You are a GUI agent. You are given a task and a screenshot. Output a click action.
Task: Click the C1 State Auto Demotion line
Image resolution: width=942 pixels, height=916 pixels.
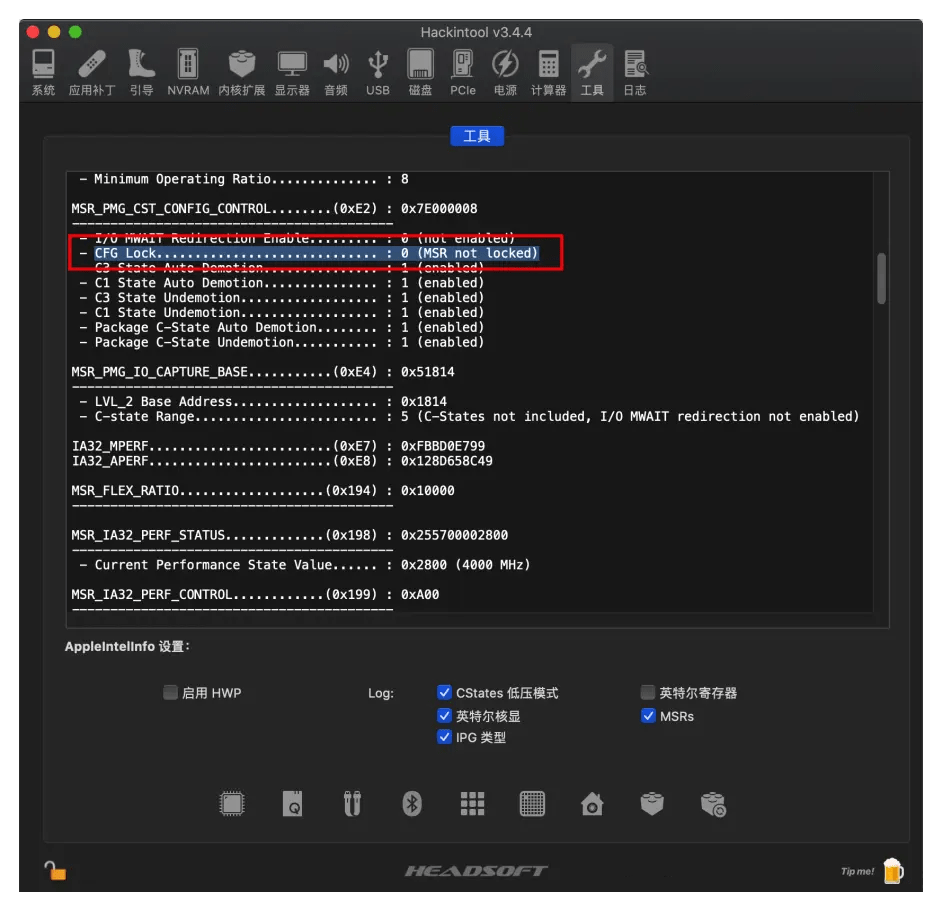point(281,282)
